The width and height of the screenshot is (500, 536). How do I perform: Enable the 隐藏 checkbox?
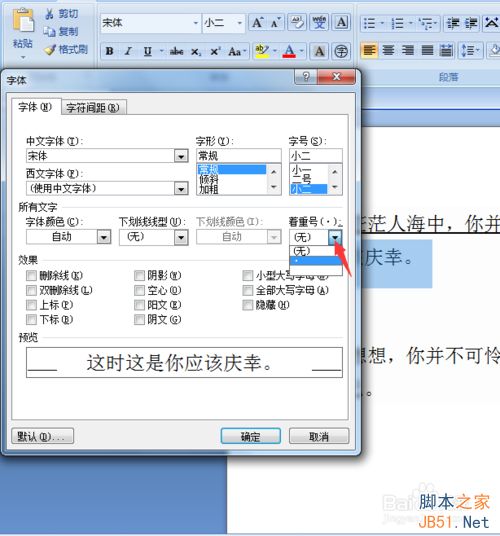247,305
